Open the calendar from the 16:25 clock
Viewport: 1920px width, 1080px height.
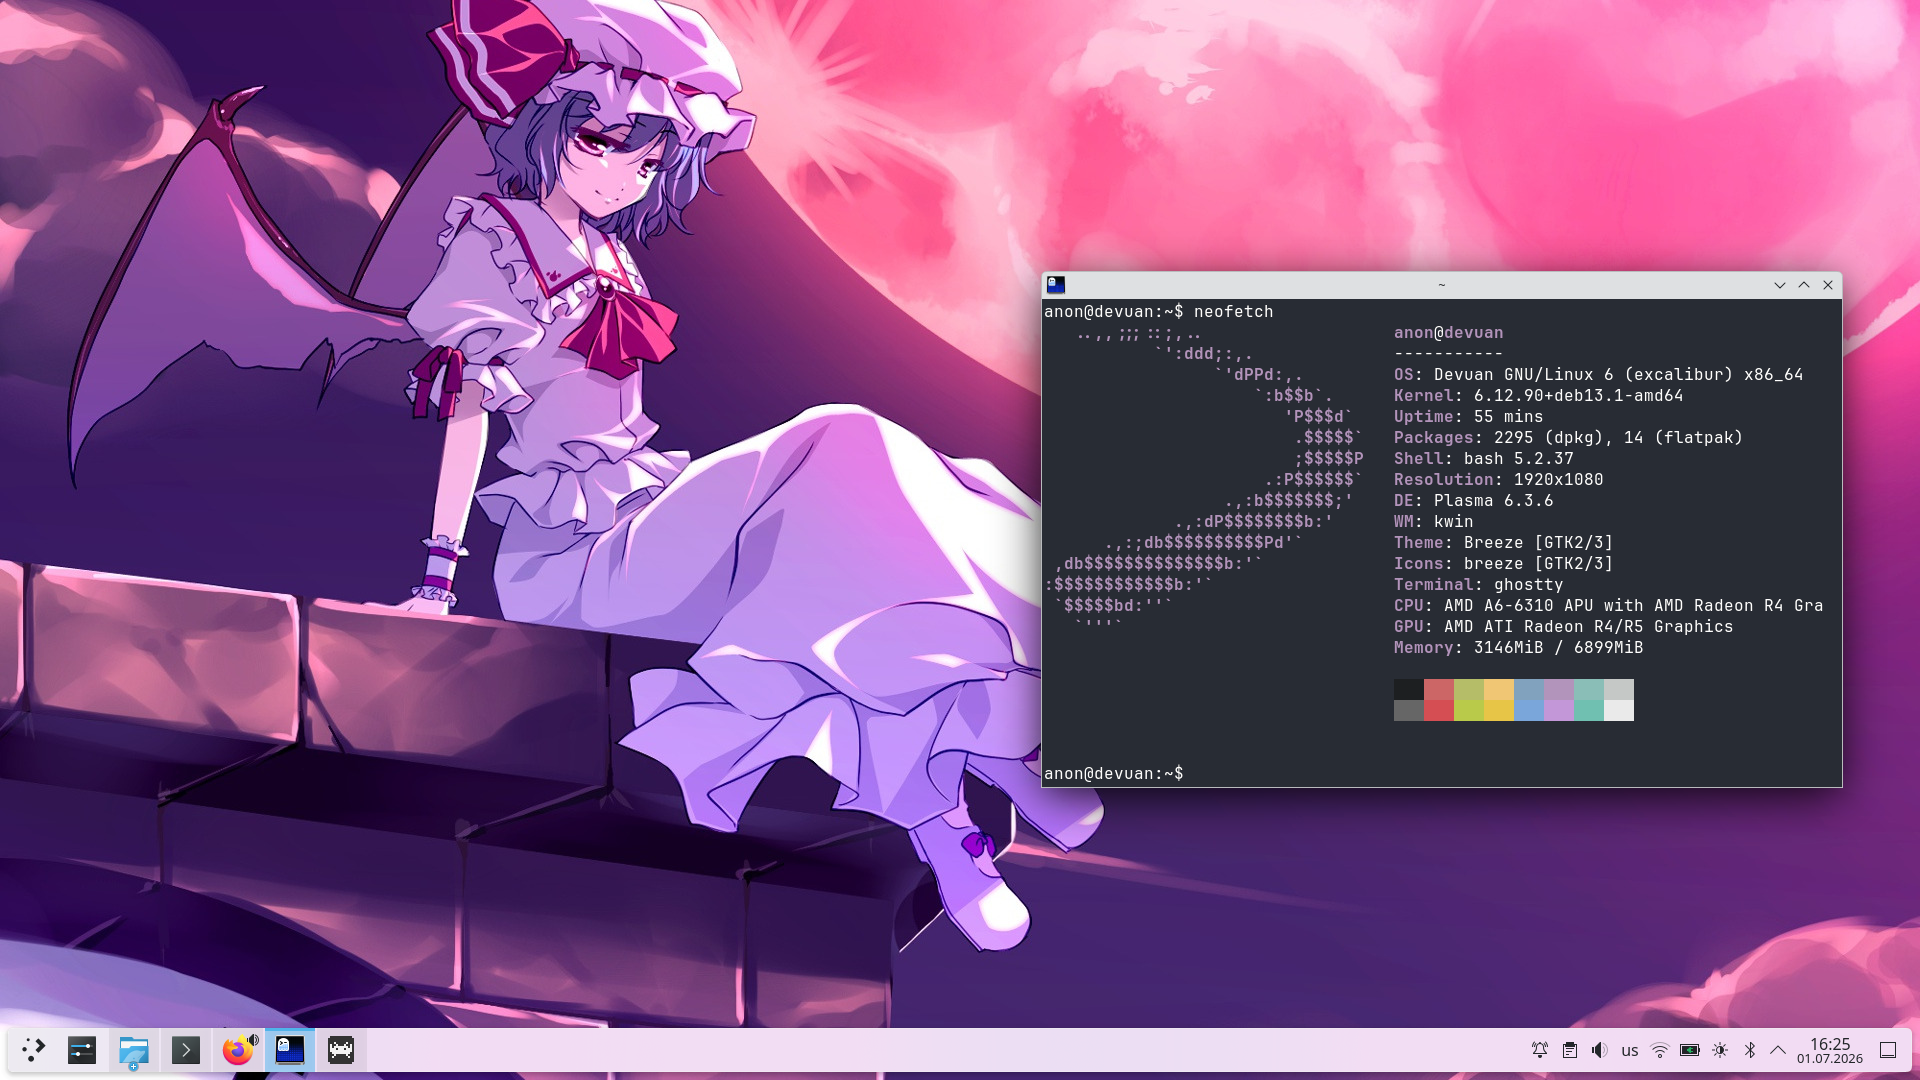[1830, 1050]
